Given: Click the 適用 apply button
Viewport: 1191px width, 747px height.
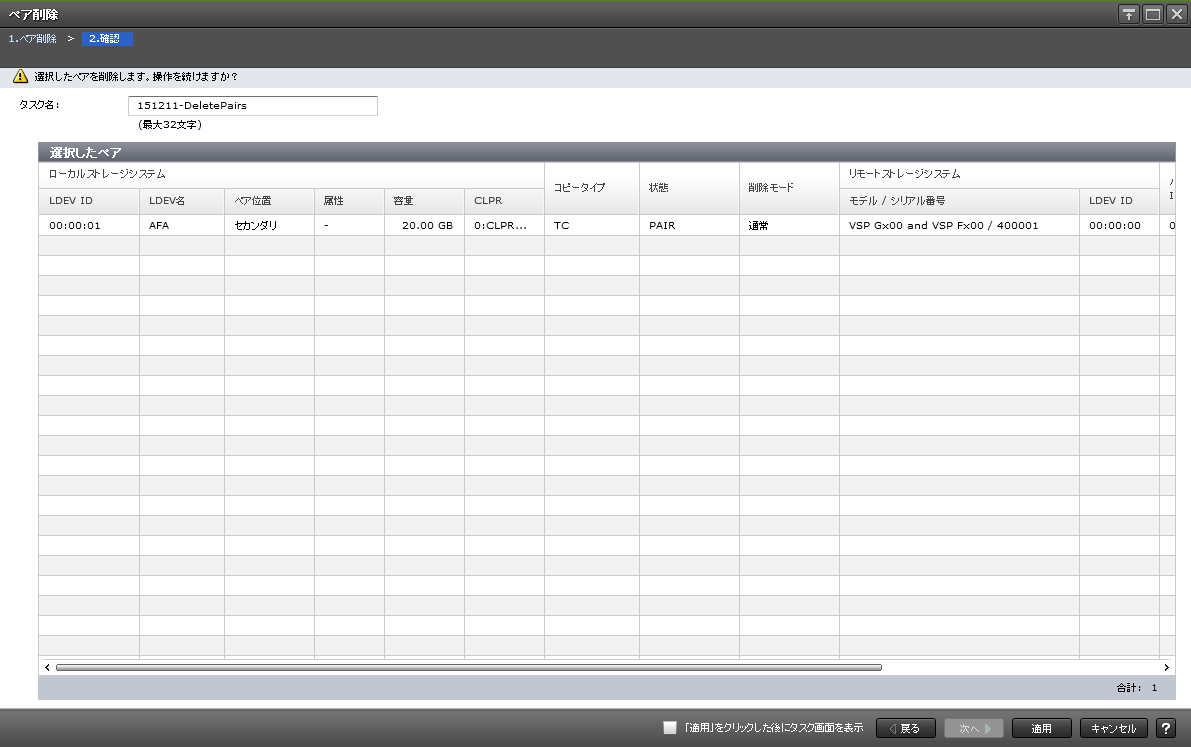Looking at the screenshot, I should tap(1041, 728).
